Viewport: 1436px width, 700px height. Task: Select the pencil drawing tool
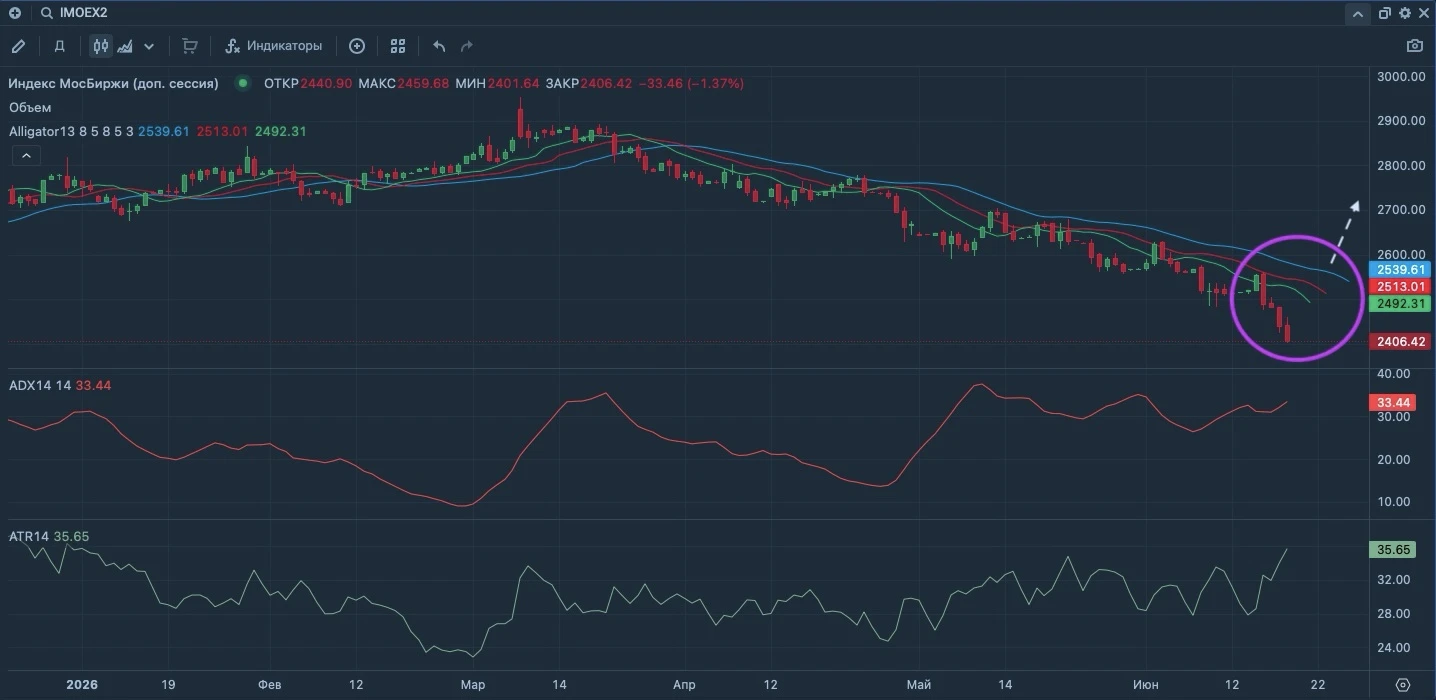pos(18,46)
